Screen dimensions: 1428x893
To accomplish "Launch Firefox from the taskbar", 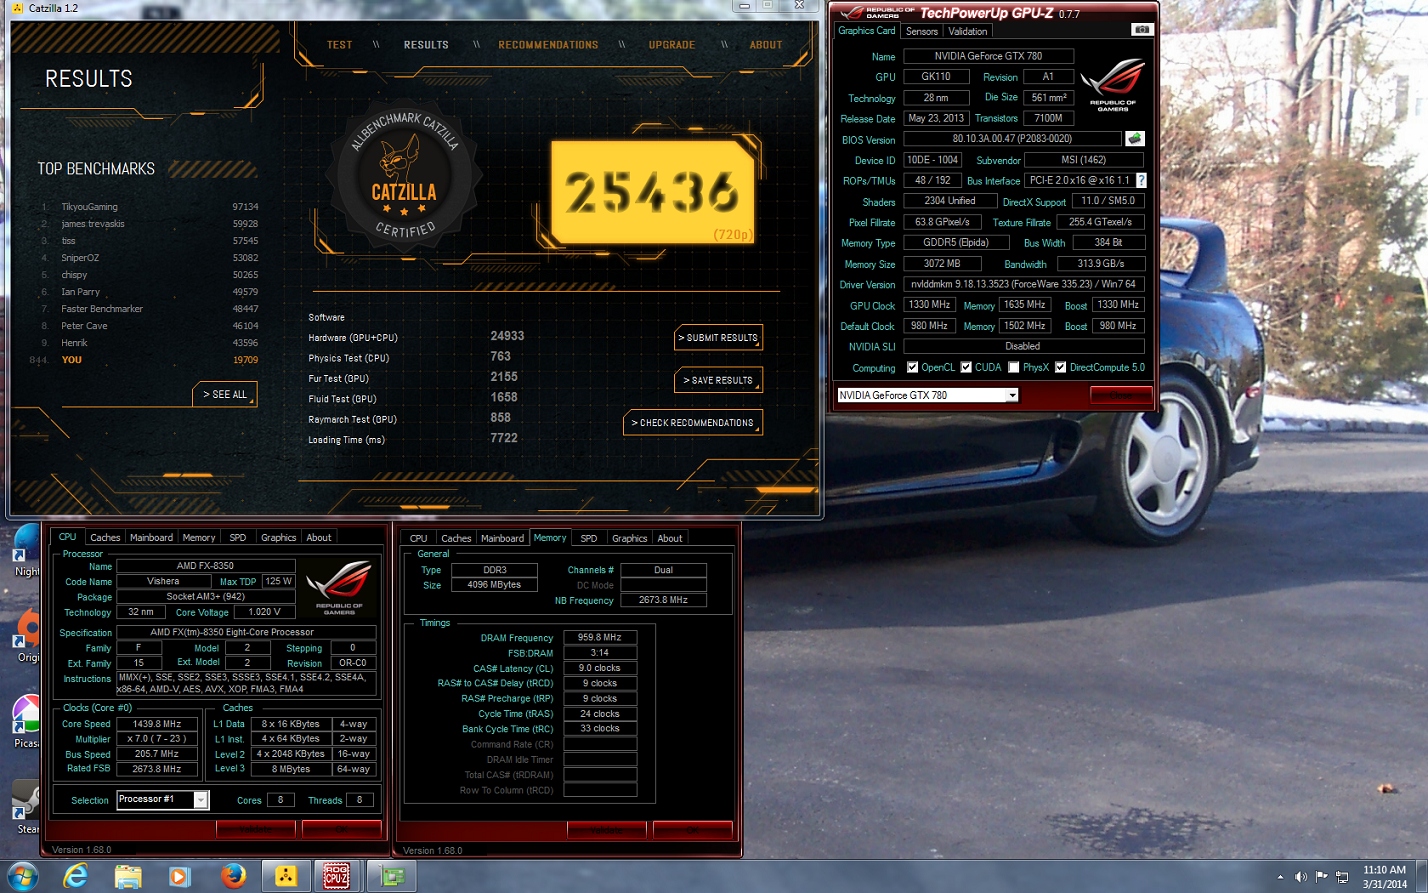I will pos(233,876).
